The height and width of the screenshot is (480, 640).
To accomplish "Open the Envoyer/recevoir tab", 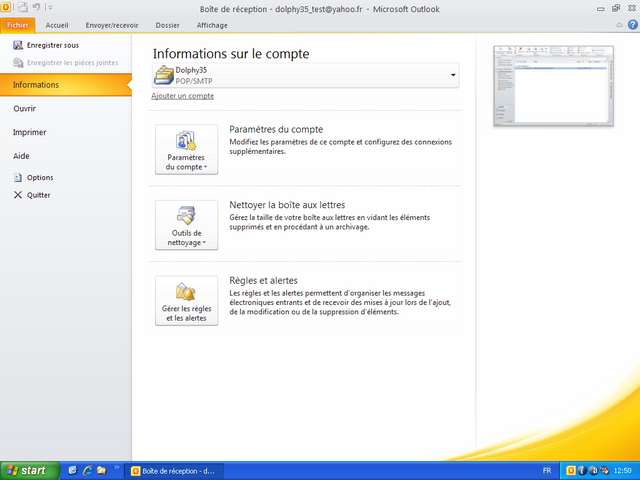I will coord(112,25).
